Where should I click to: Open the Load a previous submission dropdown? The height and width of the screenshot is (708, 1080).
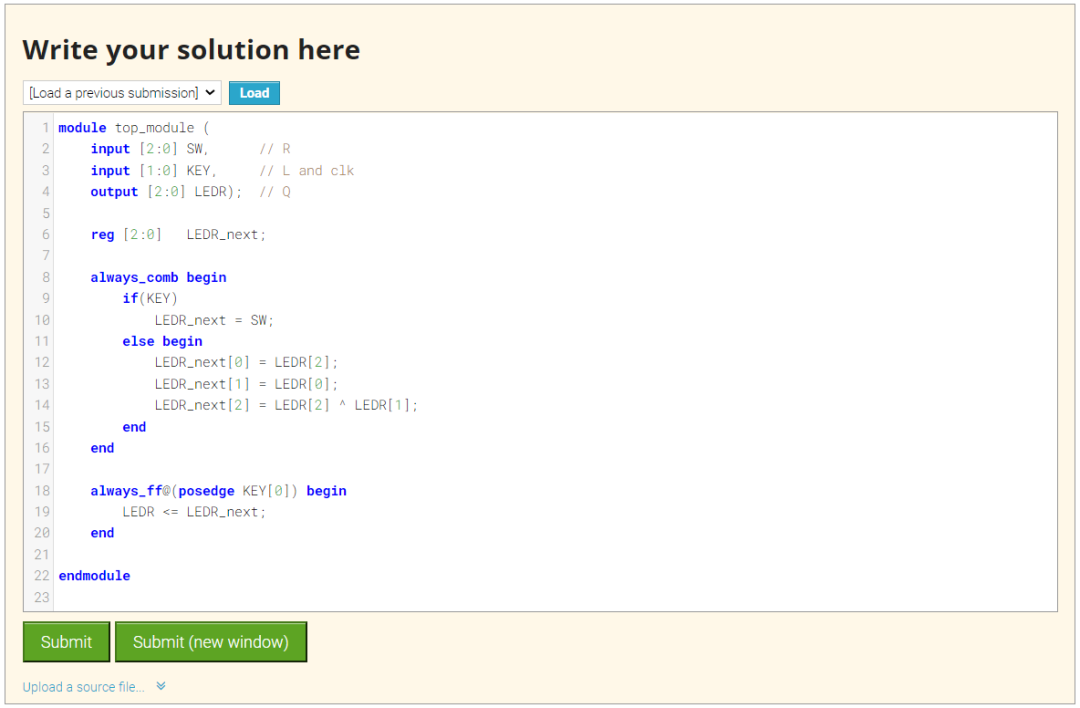[x=122, y=93]
